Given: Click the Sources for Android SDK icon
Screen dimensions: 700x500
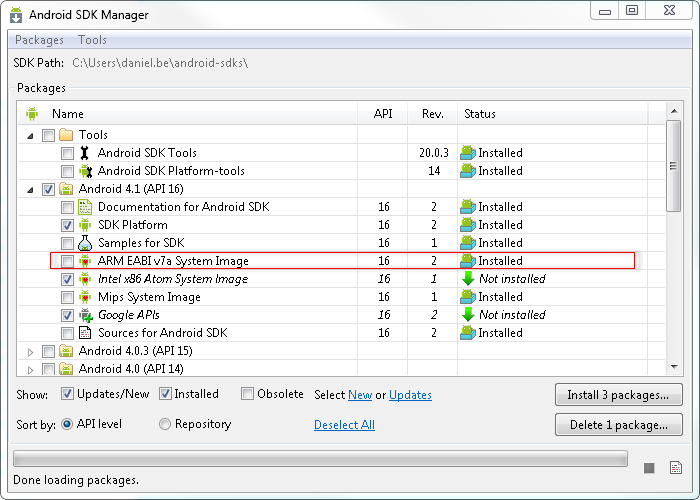Looking at the screenshot, I should pos(85,333).
